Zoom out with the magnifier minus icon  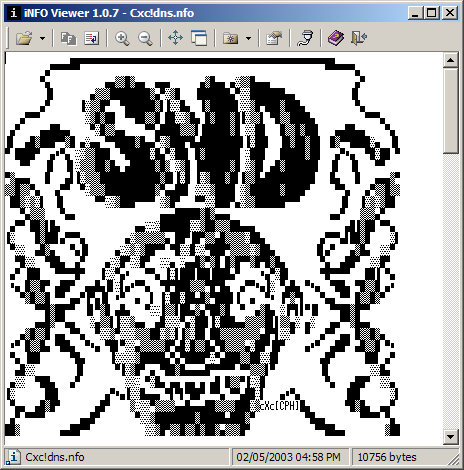pyautogui.click(x=145, y=38)
